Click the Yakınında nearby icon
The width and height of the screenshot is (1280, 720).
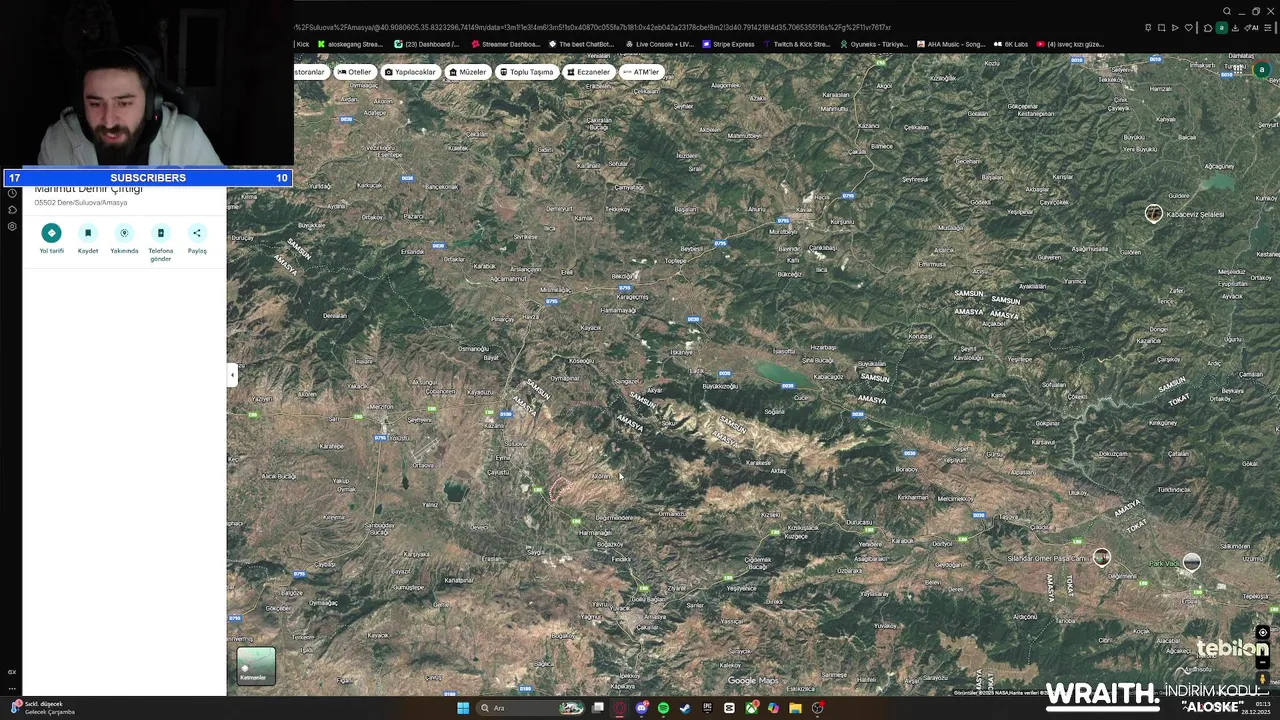click(x=124, y=233)
